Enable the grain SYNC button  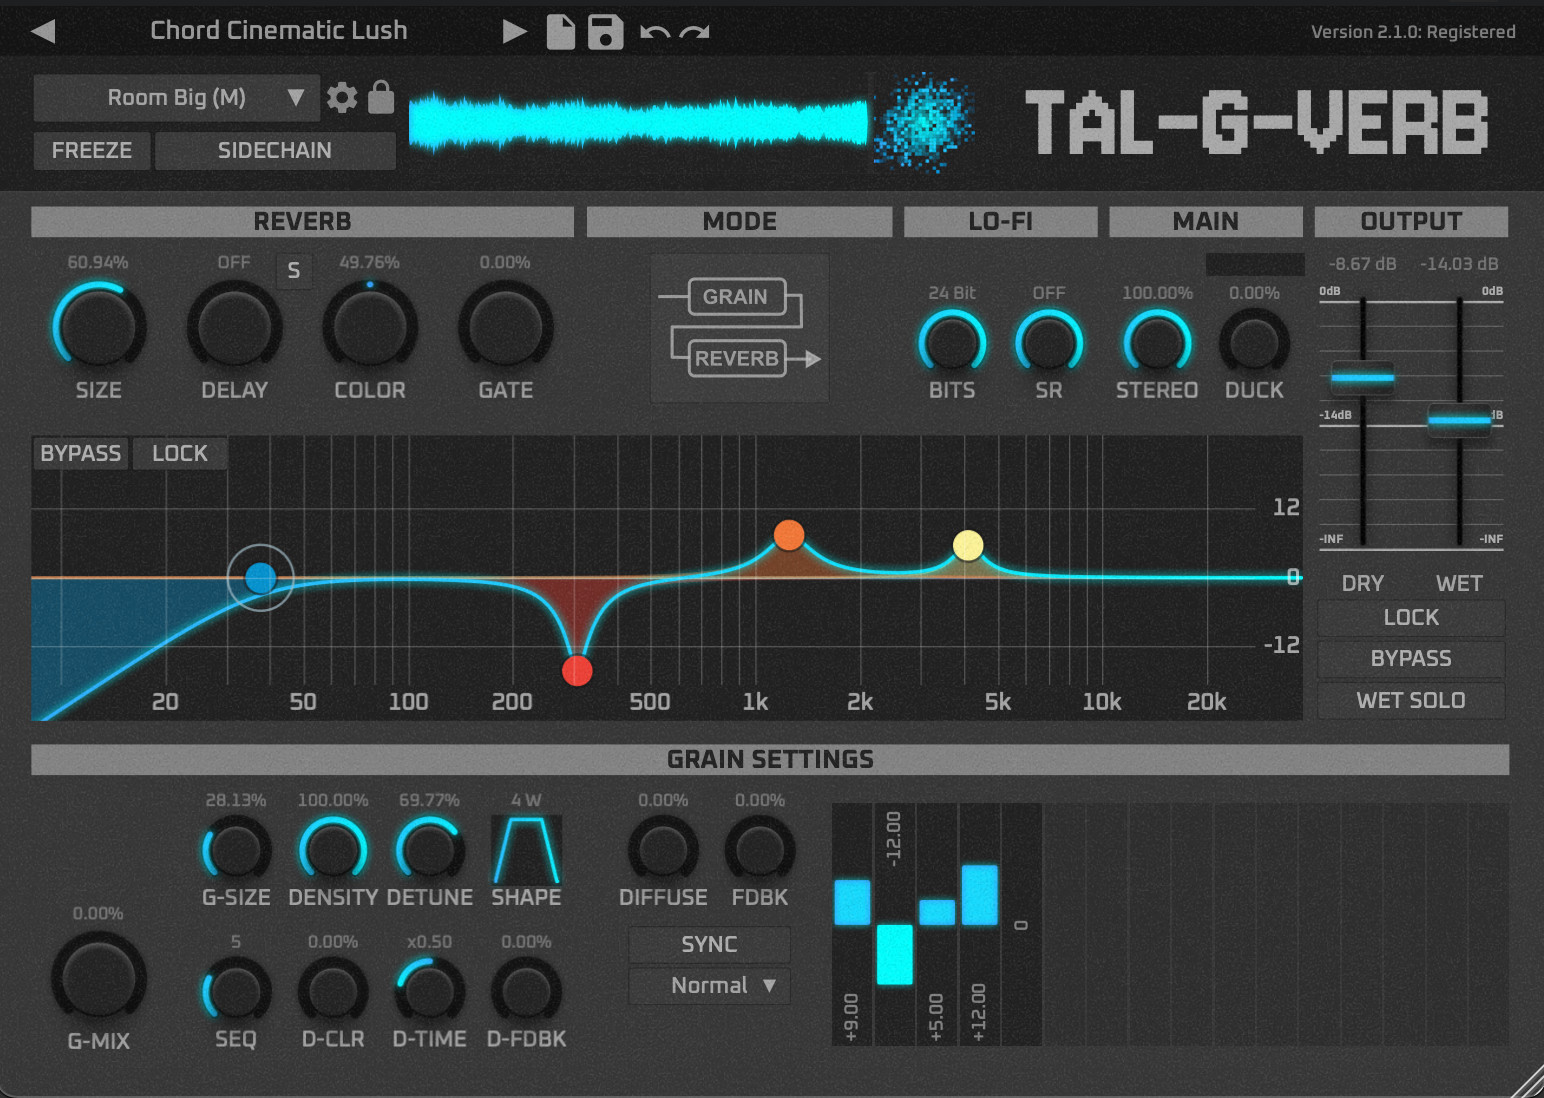click(x=709, y=944)
